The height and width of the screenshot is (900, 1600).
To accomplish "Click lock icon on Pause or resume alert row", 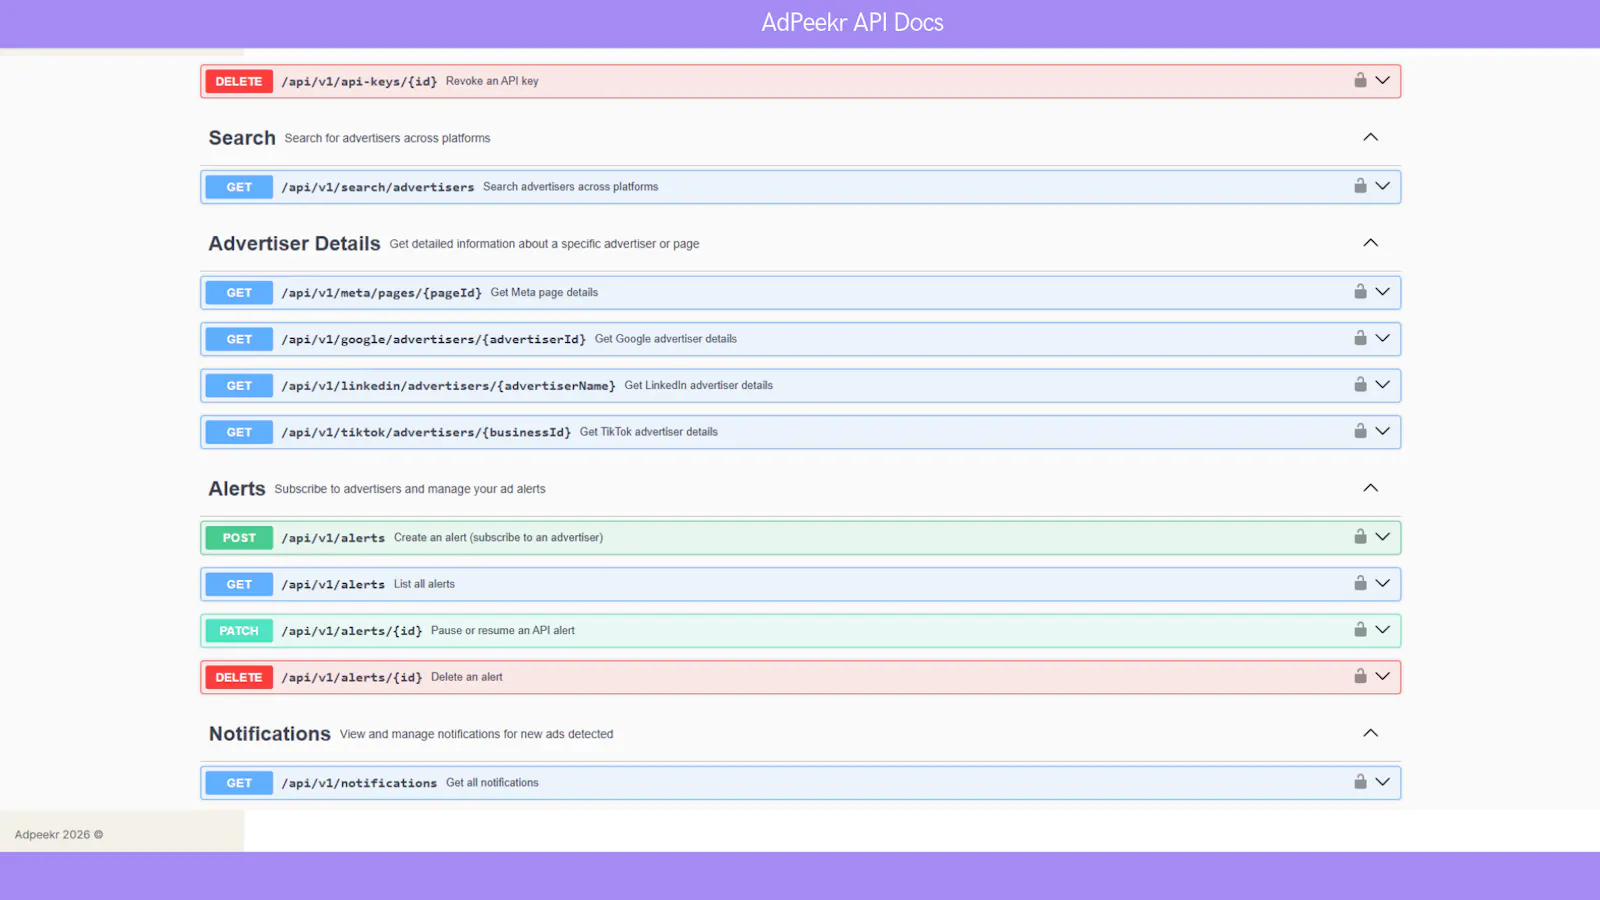I will [1360, 630].
